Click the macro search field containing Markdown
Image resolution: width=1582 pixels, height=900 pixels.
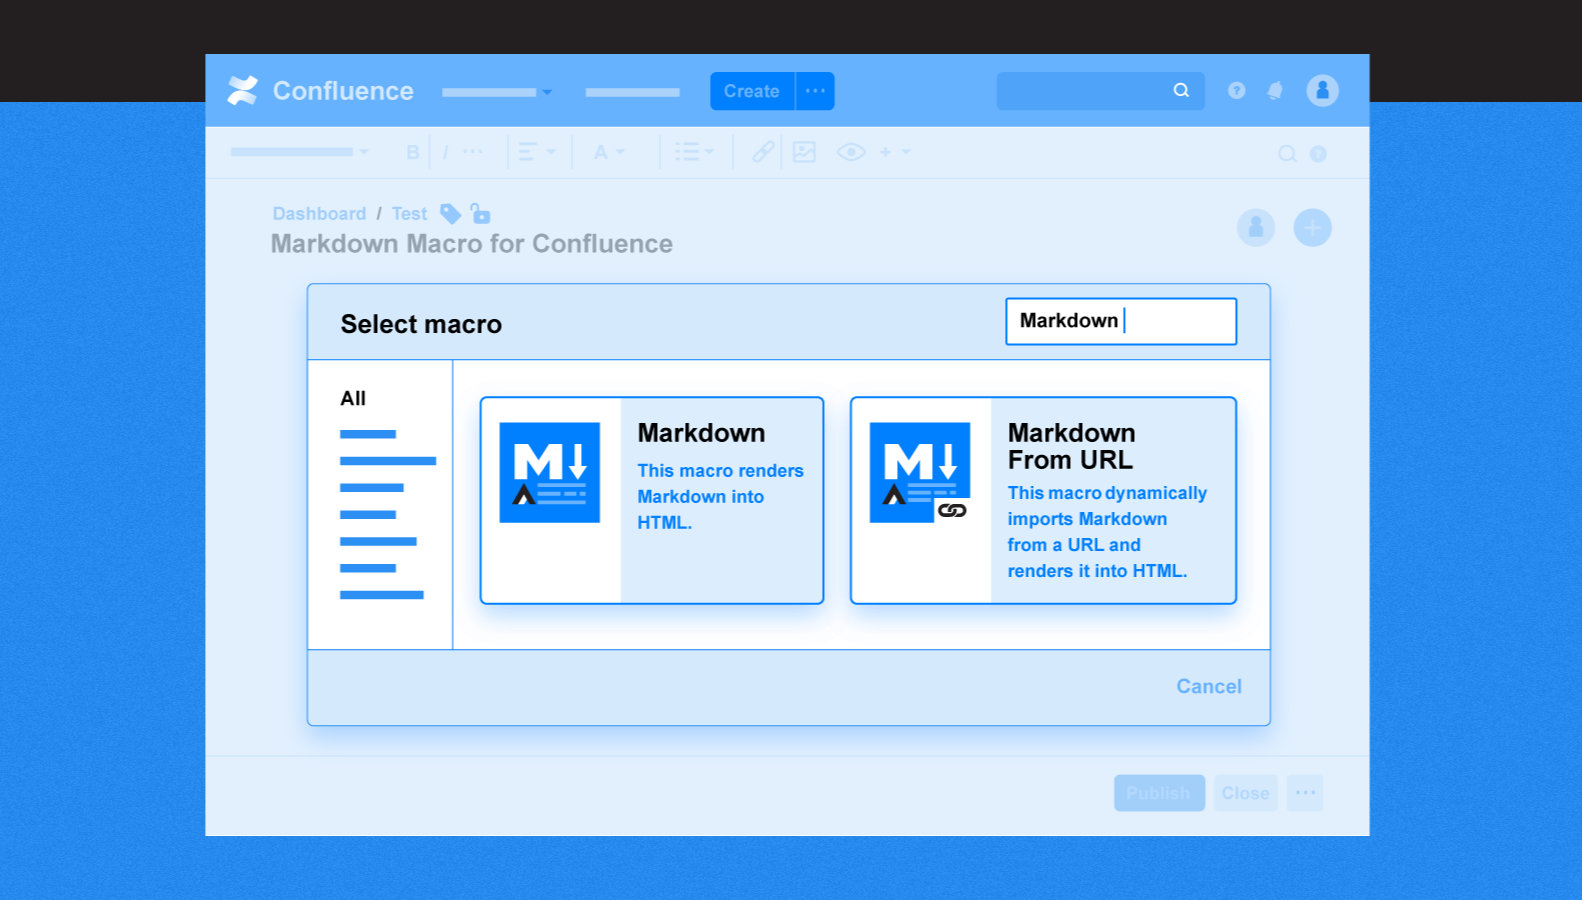pos(1120,321)
